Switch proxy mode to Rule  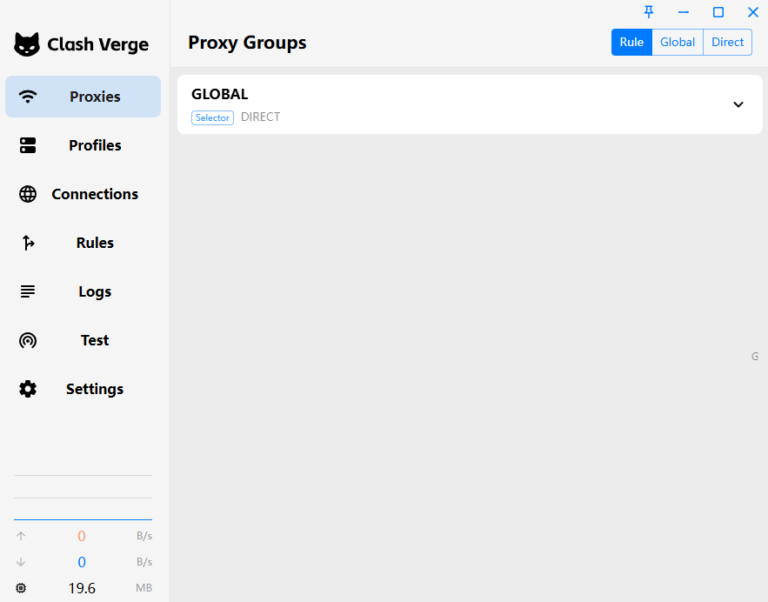[x=631, y=42]
